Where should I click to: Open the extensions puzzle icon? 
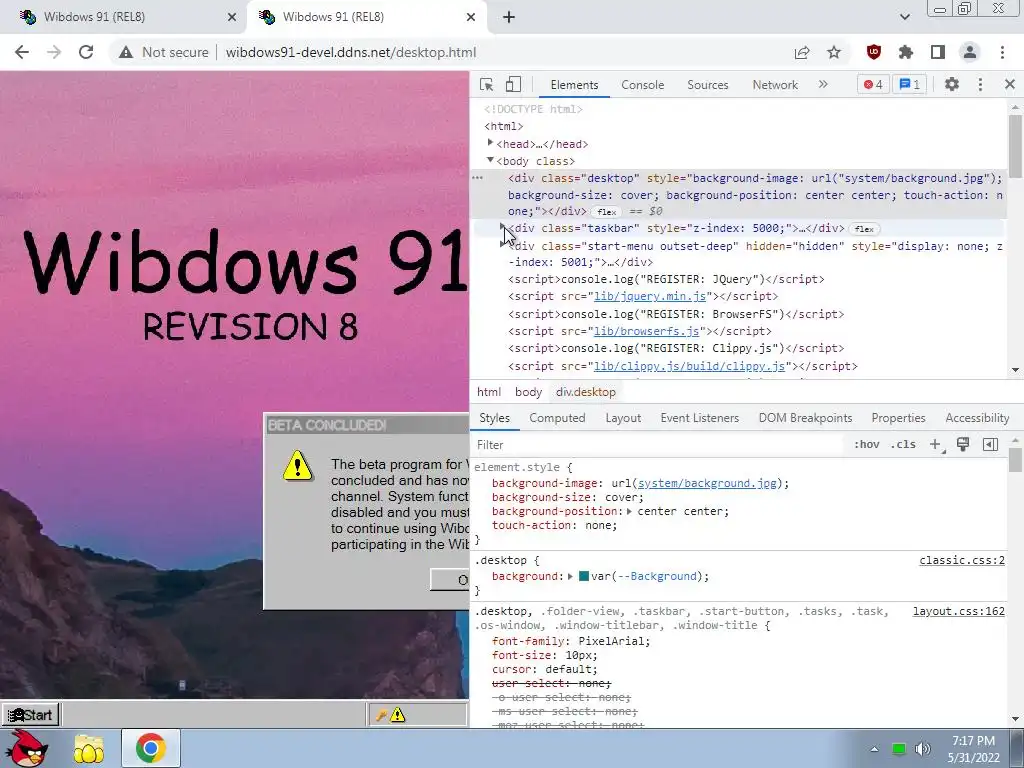click(x=906, y=52)
